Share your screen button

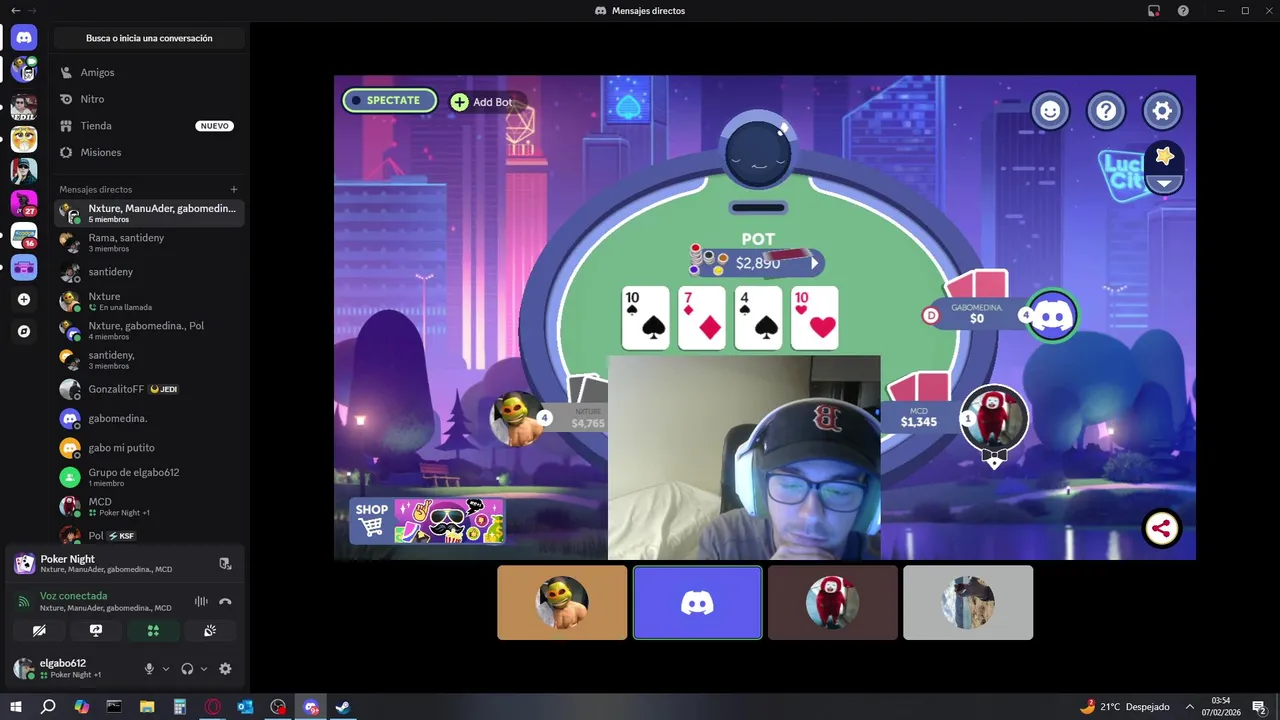pyautogui.click(x=96, y=631)
